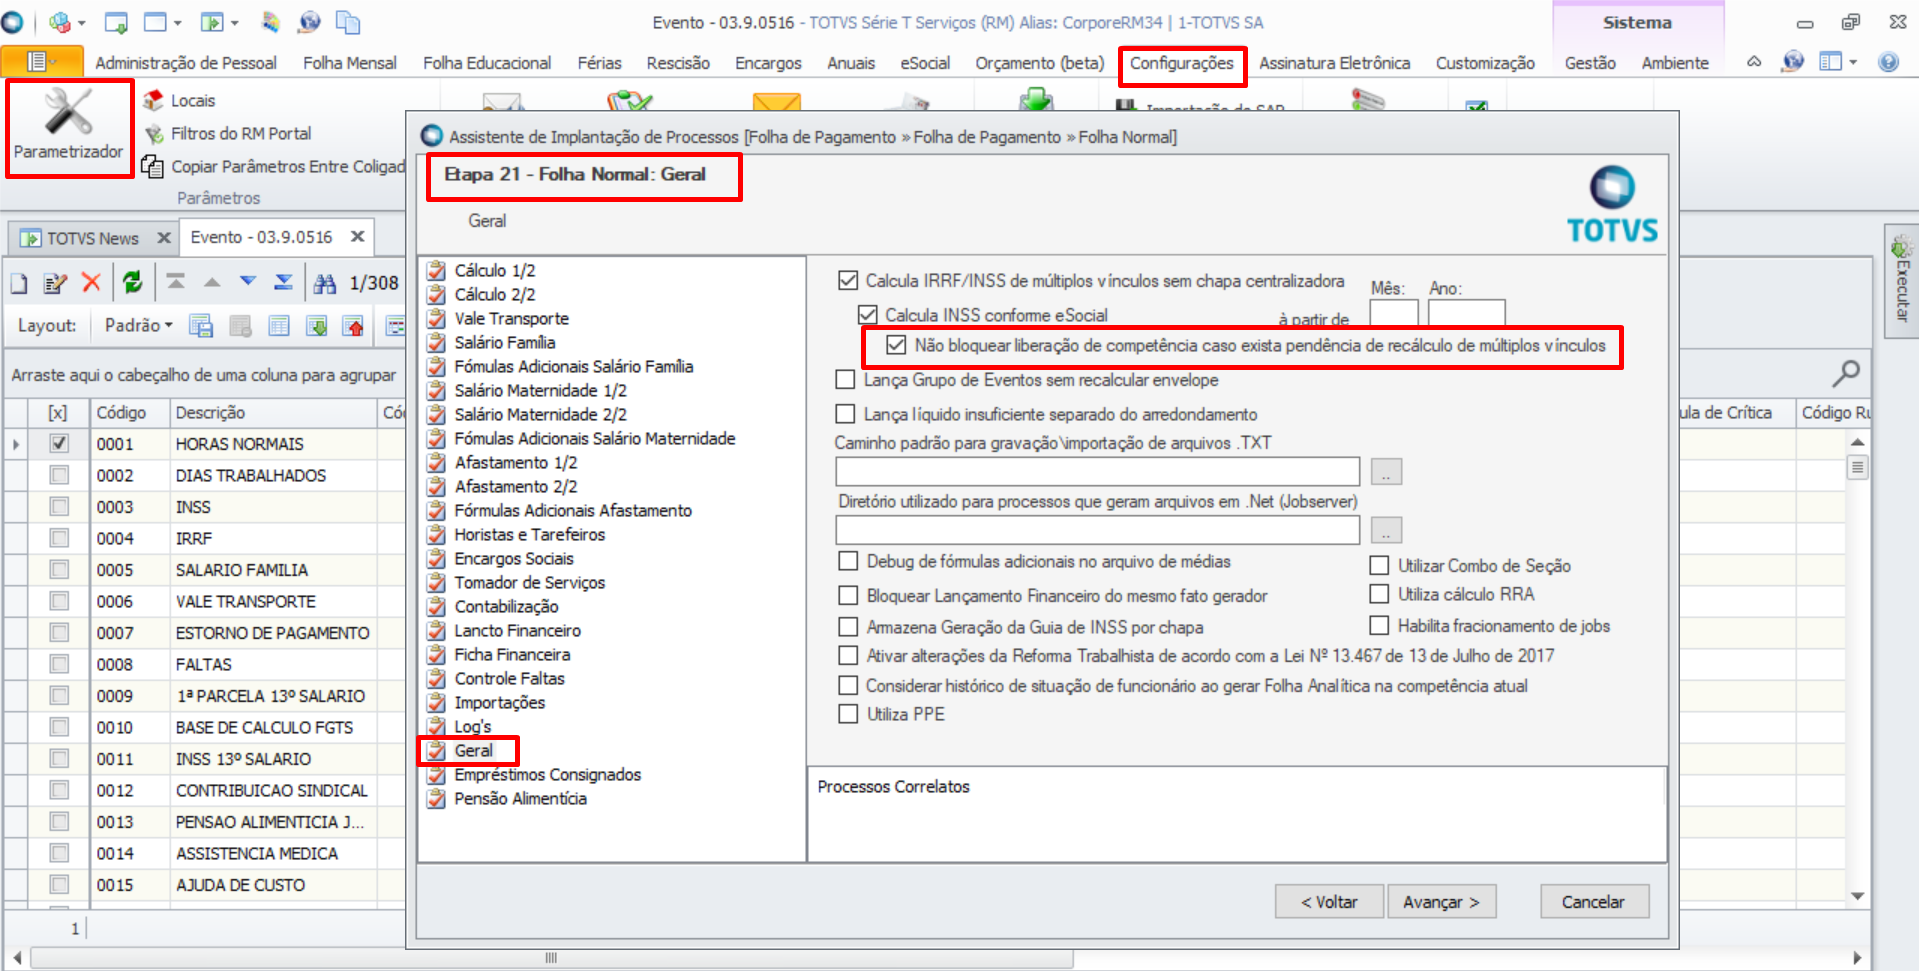
Task: Collapse the ribbon with the up chevron
Action: click(x=1754, y=62)
